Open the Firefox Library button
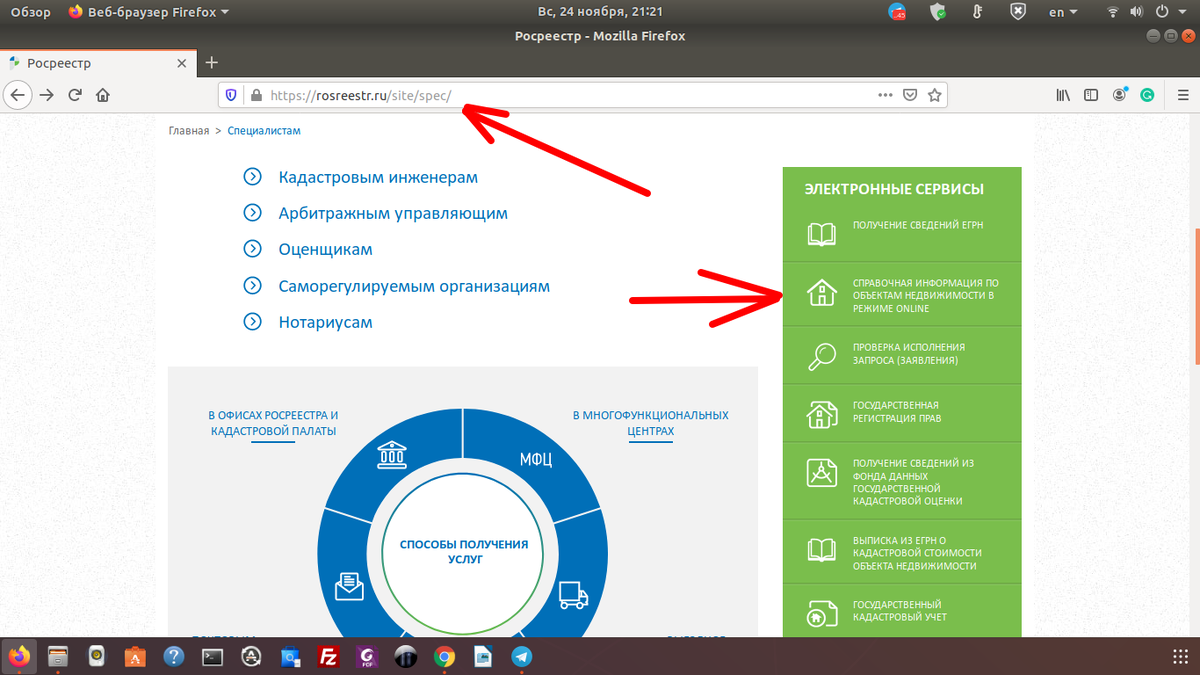 point(1064,96)
